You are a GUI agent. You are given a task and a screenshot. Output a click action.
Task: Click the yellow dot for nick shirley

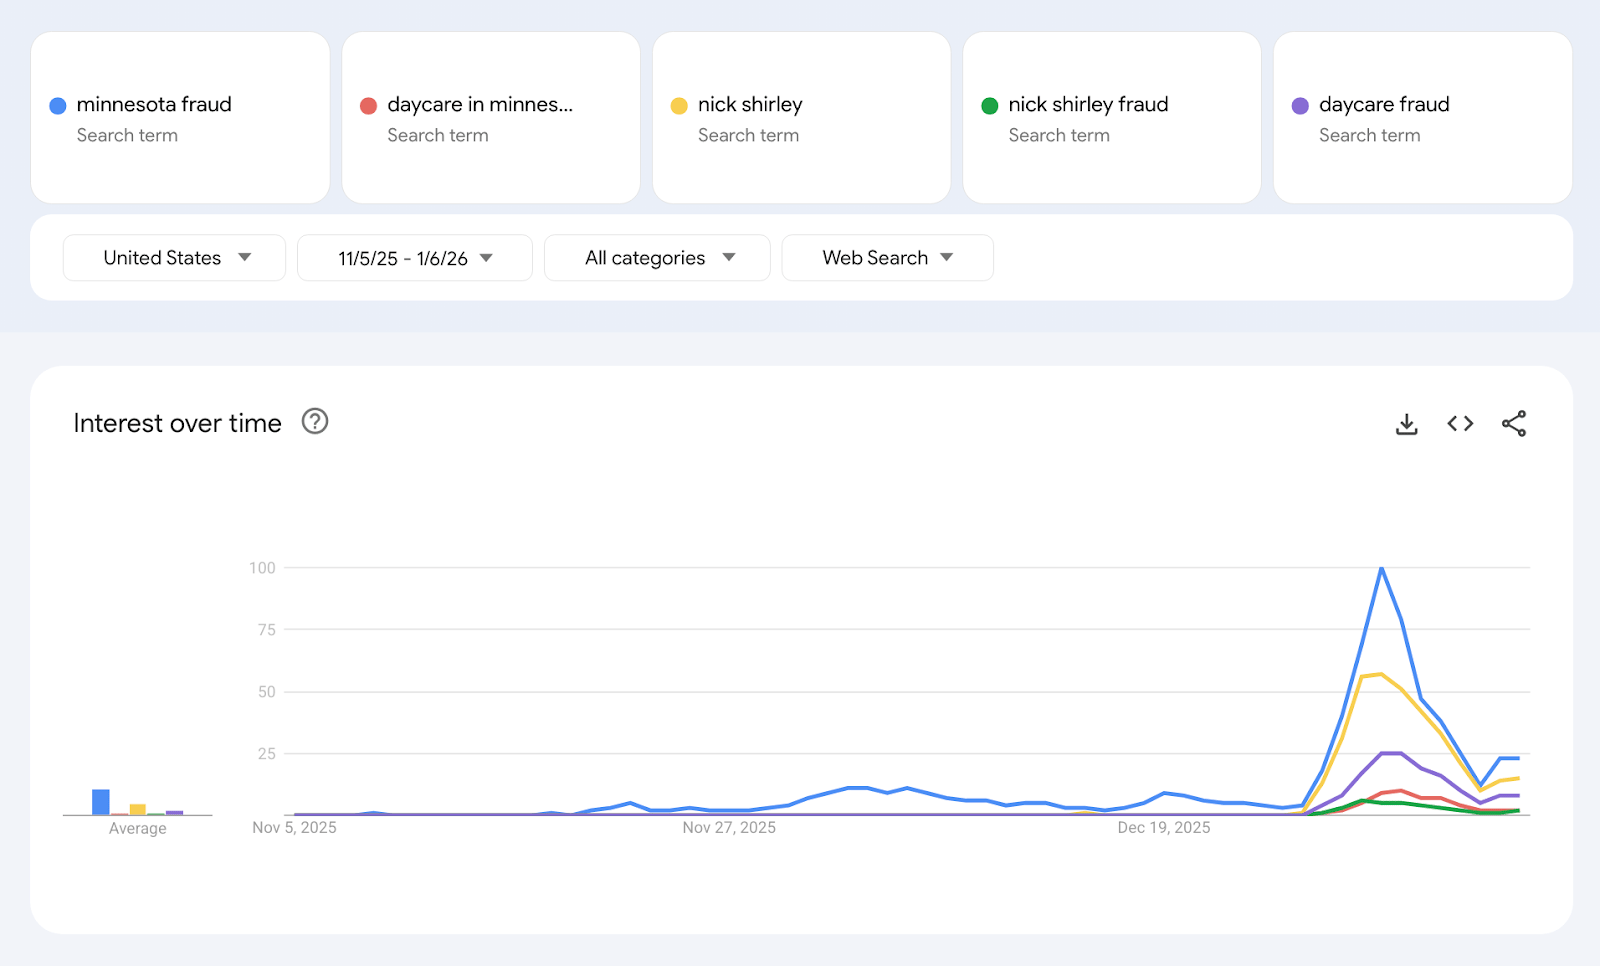point(679,106)
